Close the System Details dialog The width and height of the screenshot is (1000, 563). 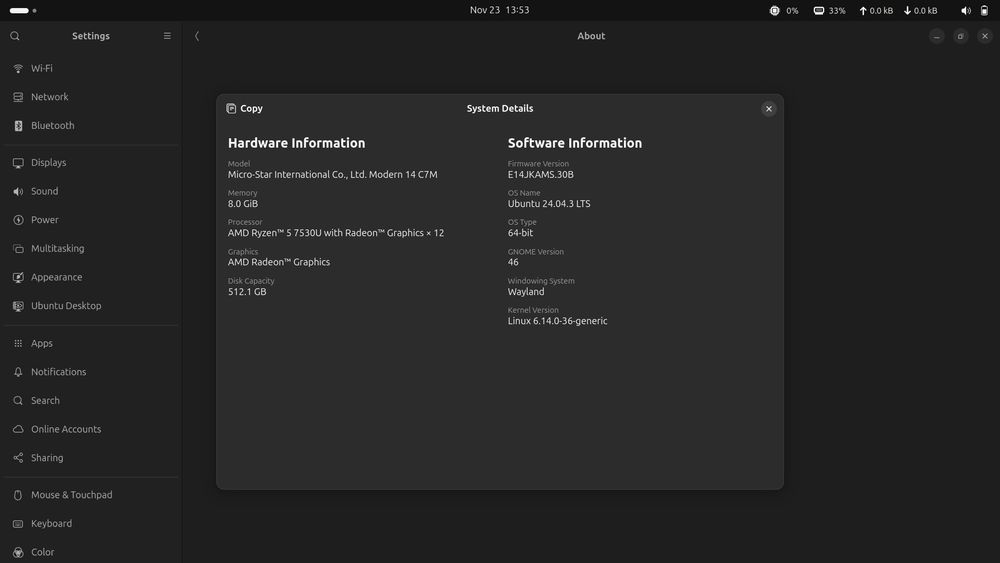point(768,108)
